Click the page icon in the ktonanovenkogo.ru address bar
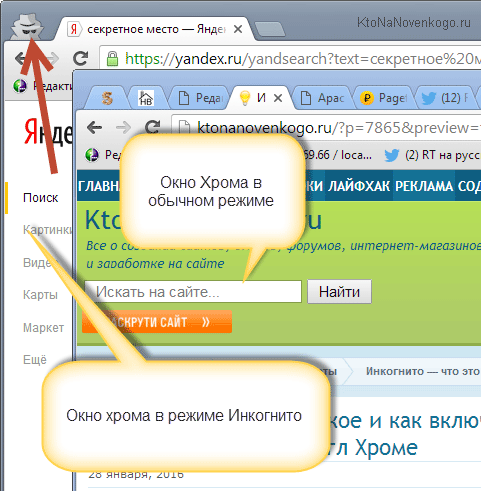481x491 pixels. pyautogui.click(x=184, y=128)
